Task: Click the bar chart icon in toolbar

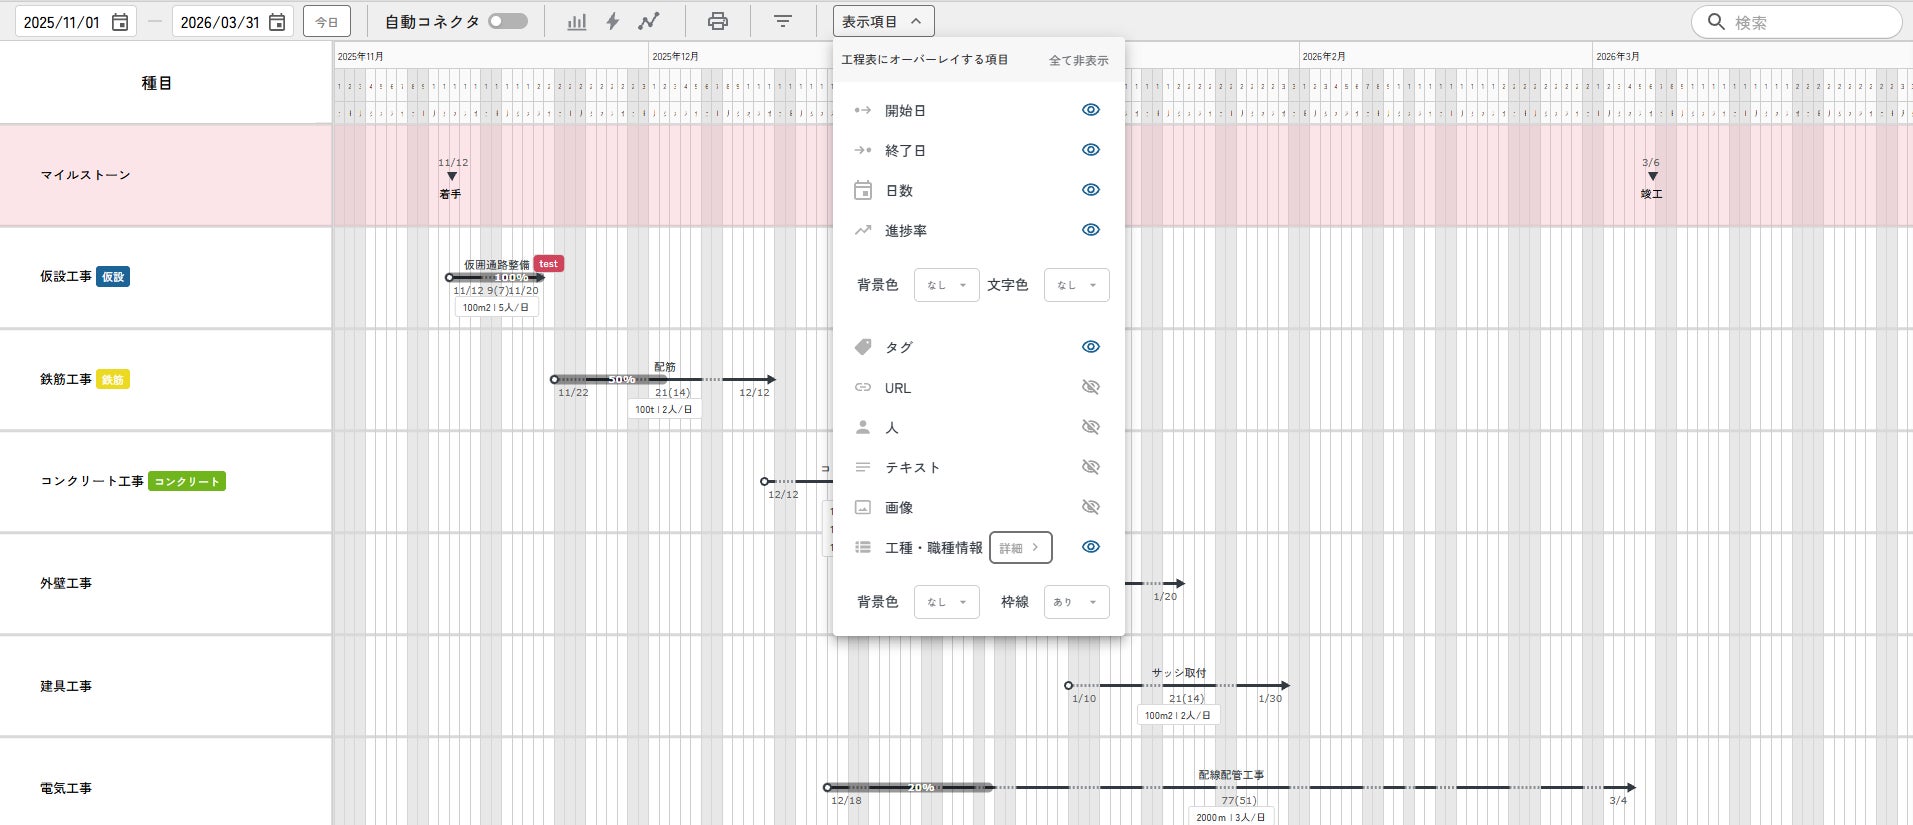Action: pyautogui.click(x=577, y=22)
